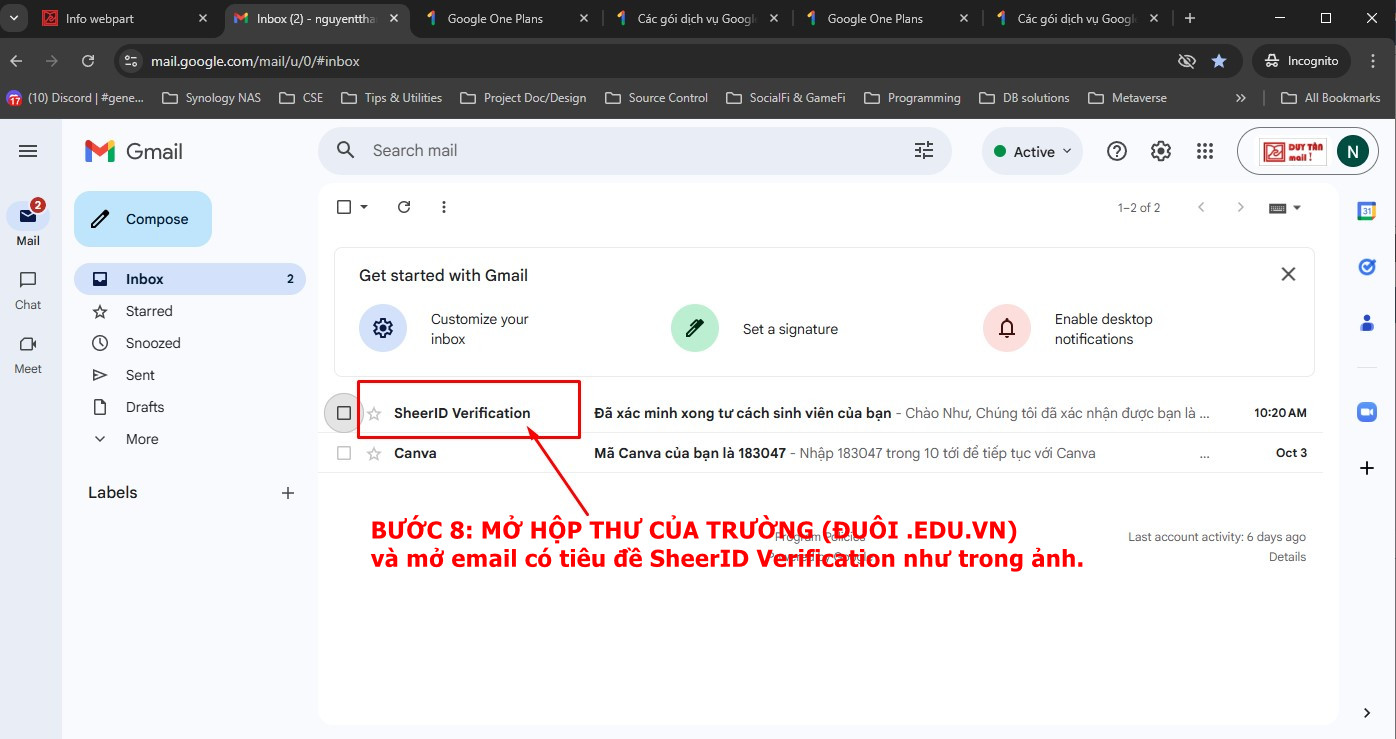Open Gmail settings gear icon

point(1160,151)
